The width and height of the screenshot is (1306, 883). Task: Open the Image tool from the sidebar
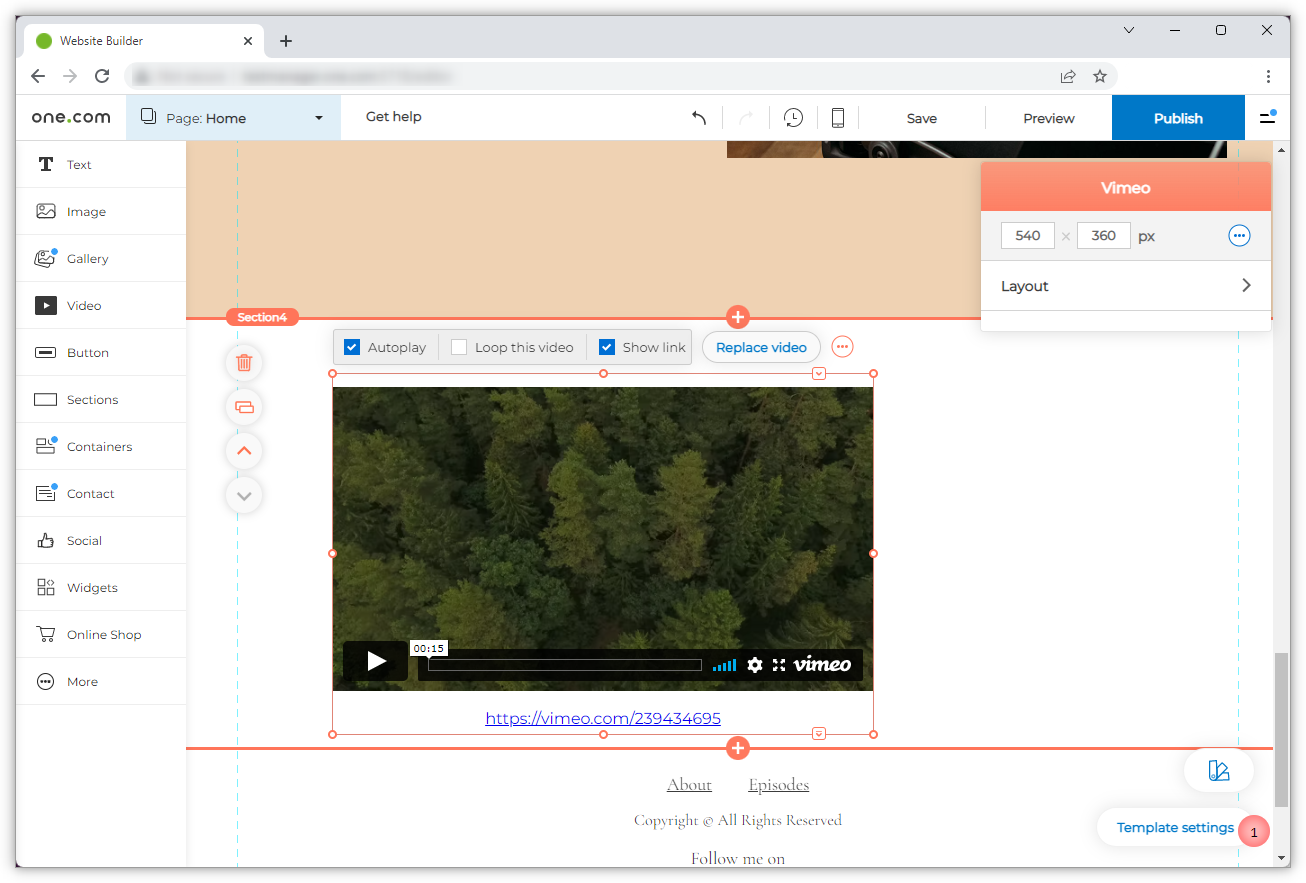click(x=86, y=211)
